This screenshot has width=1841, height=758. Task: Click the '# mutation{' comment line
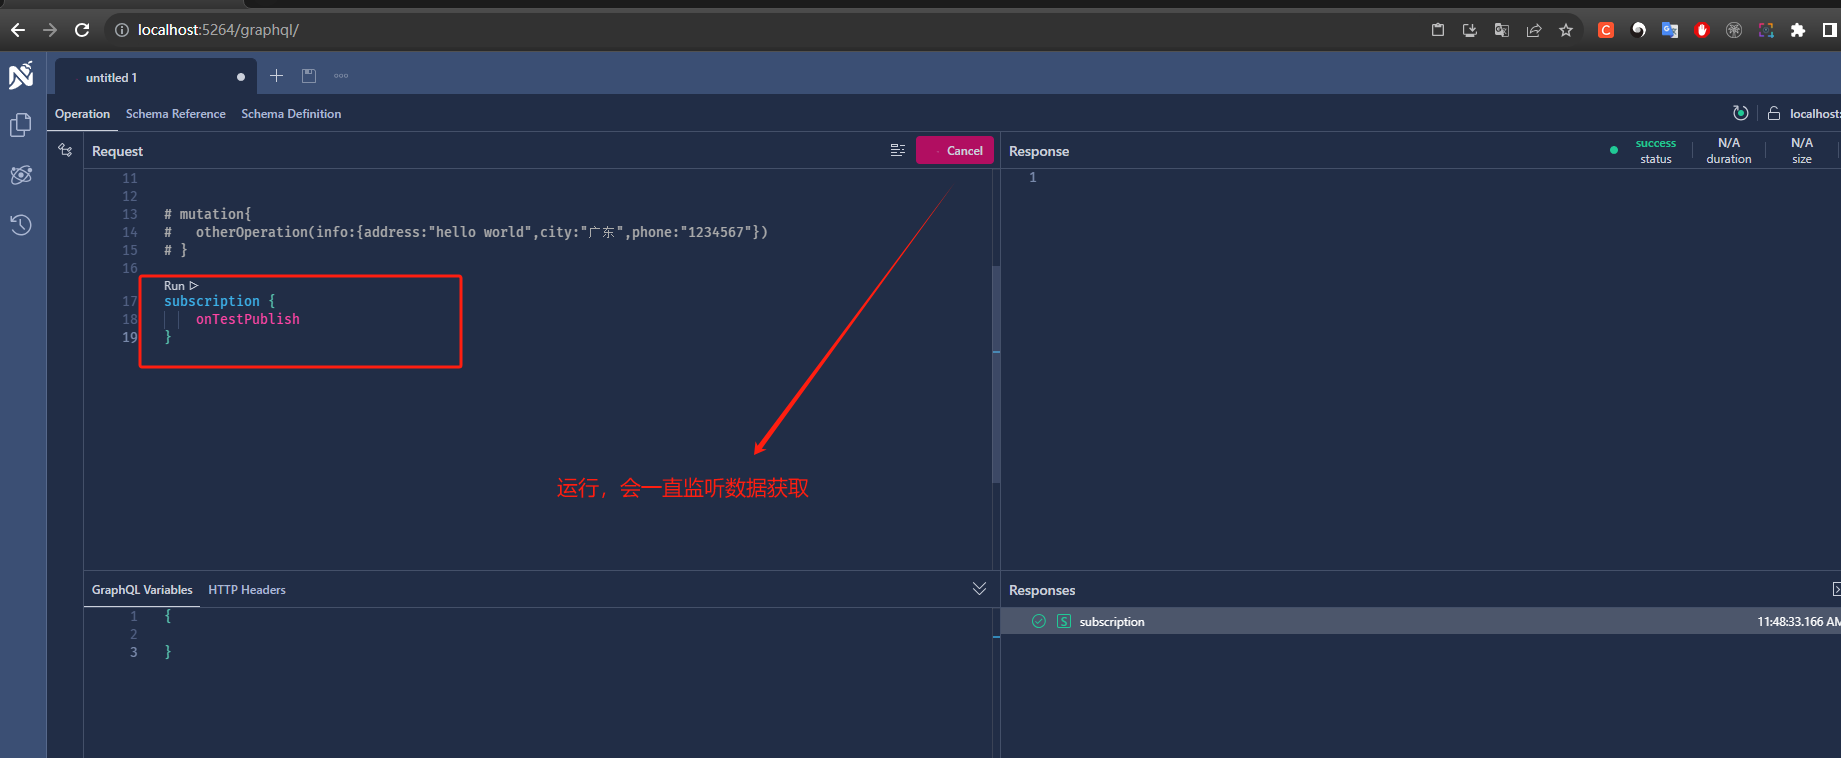pos(208,214)
